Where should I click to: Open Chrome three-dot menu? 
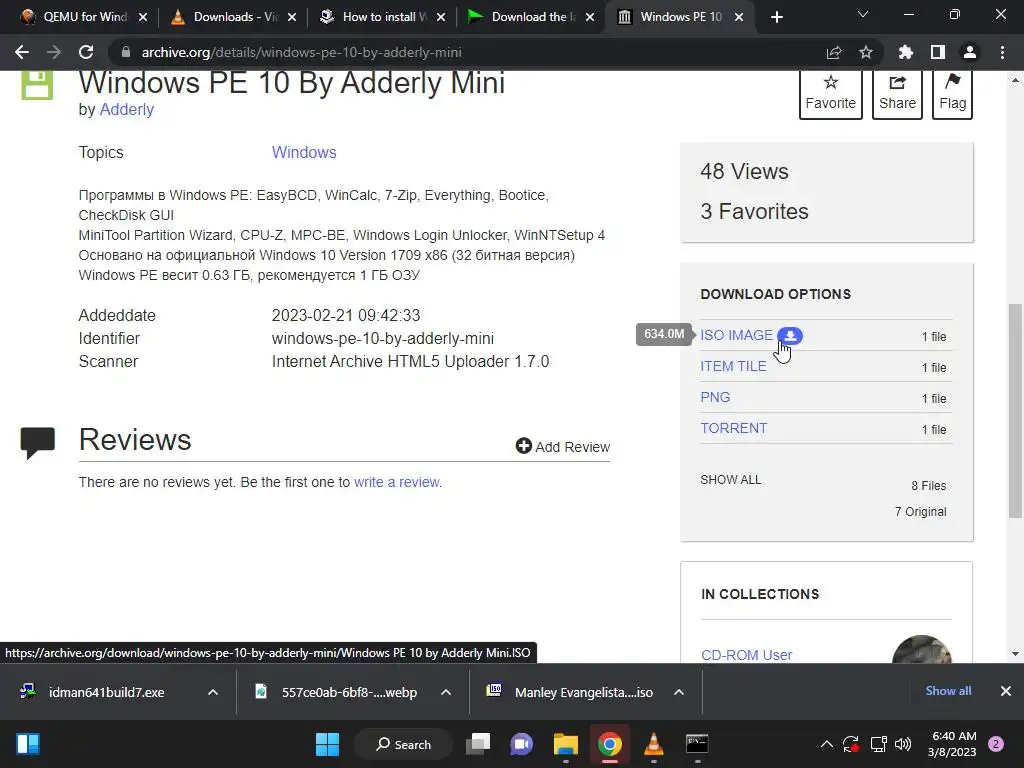coord(1002,52)
